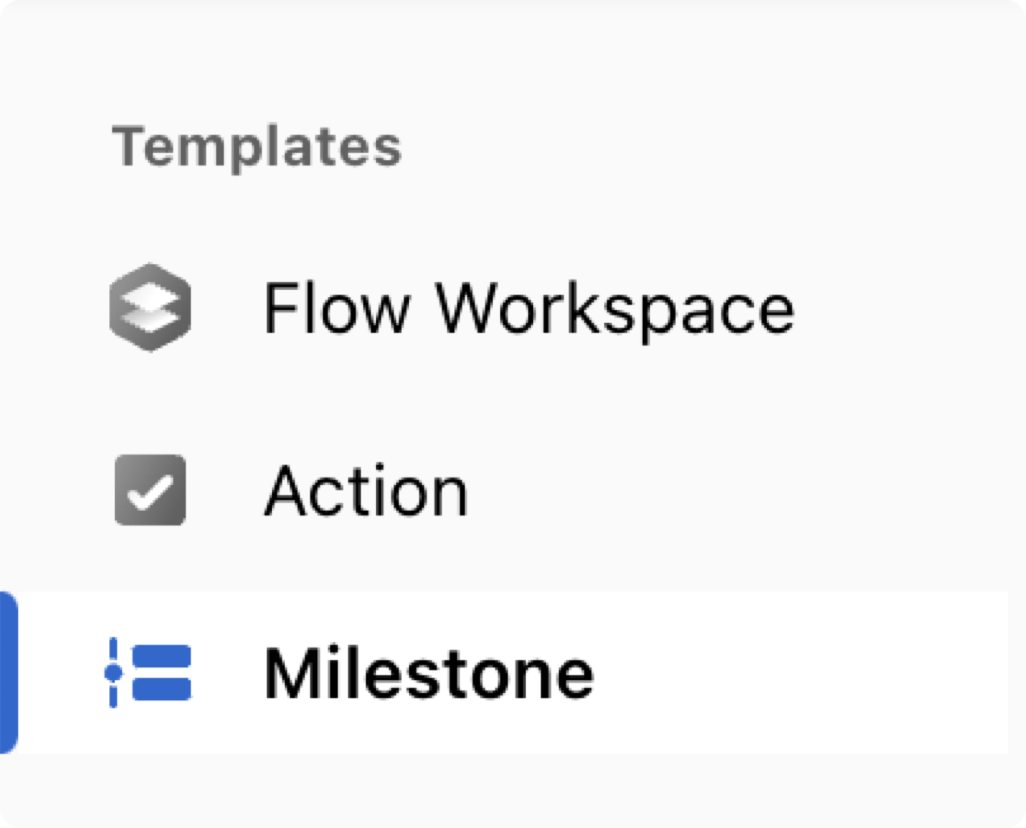This screenshot has width=1026, height=828.
Task: Click the blue dot on the Milestone icon
Action: click(113, 672)
